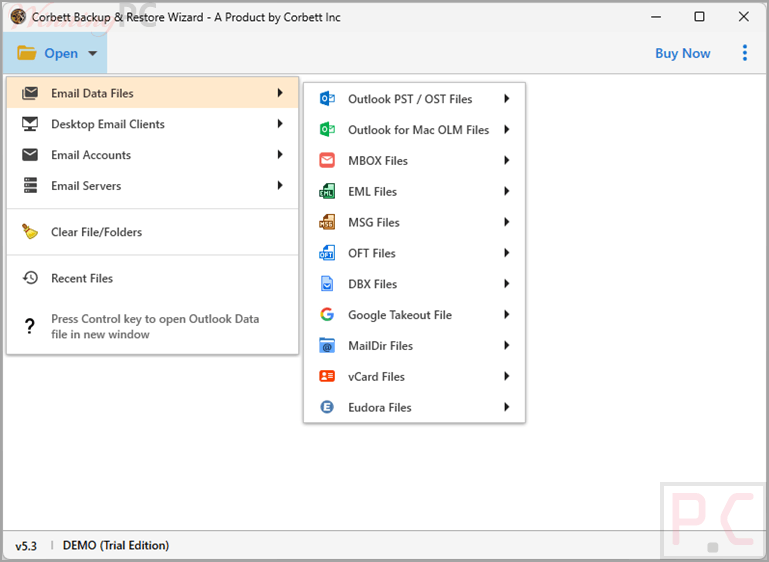
Task: Select the Email Data Files menu entry
Action: tap(153, 93)
